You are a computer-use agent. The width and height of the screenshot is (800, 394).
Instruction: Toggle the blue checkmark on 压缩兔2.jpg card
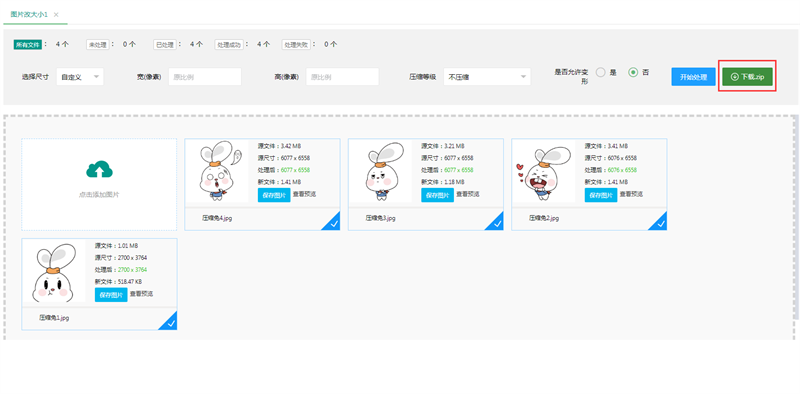coord(660,223)
